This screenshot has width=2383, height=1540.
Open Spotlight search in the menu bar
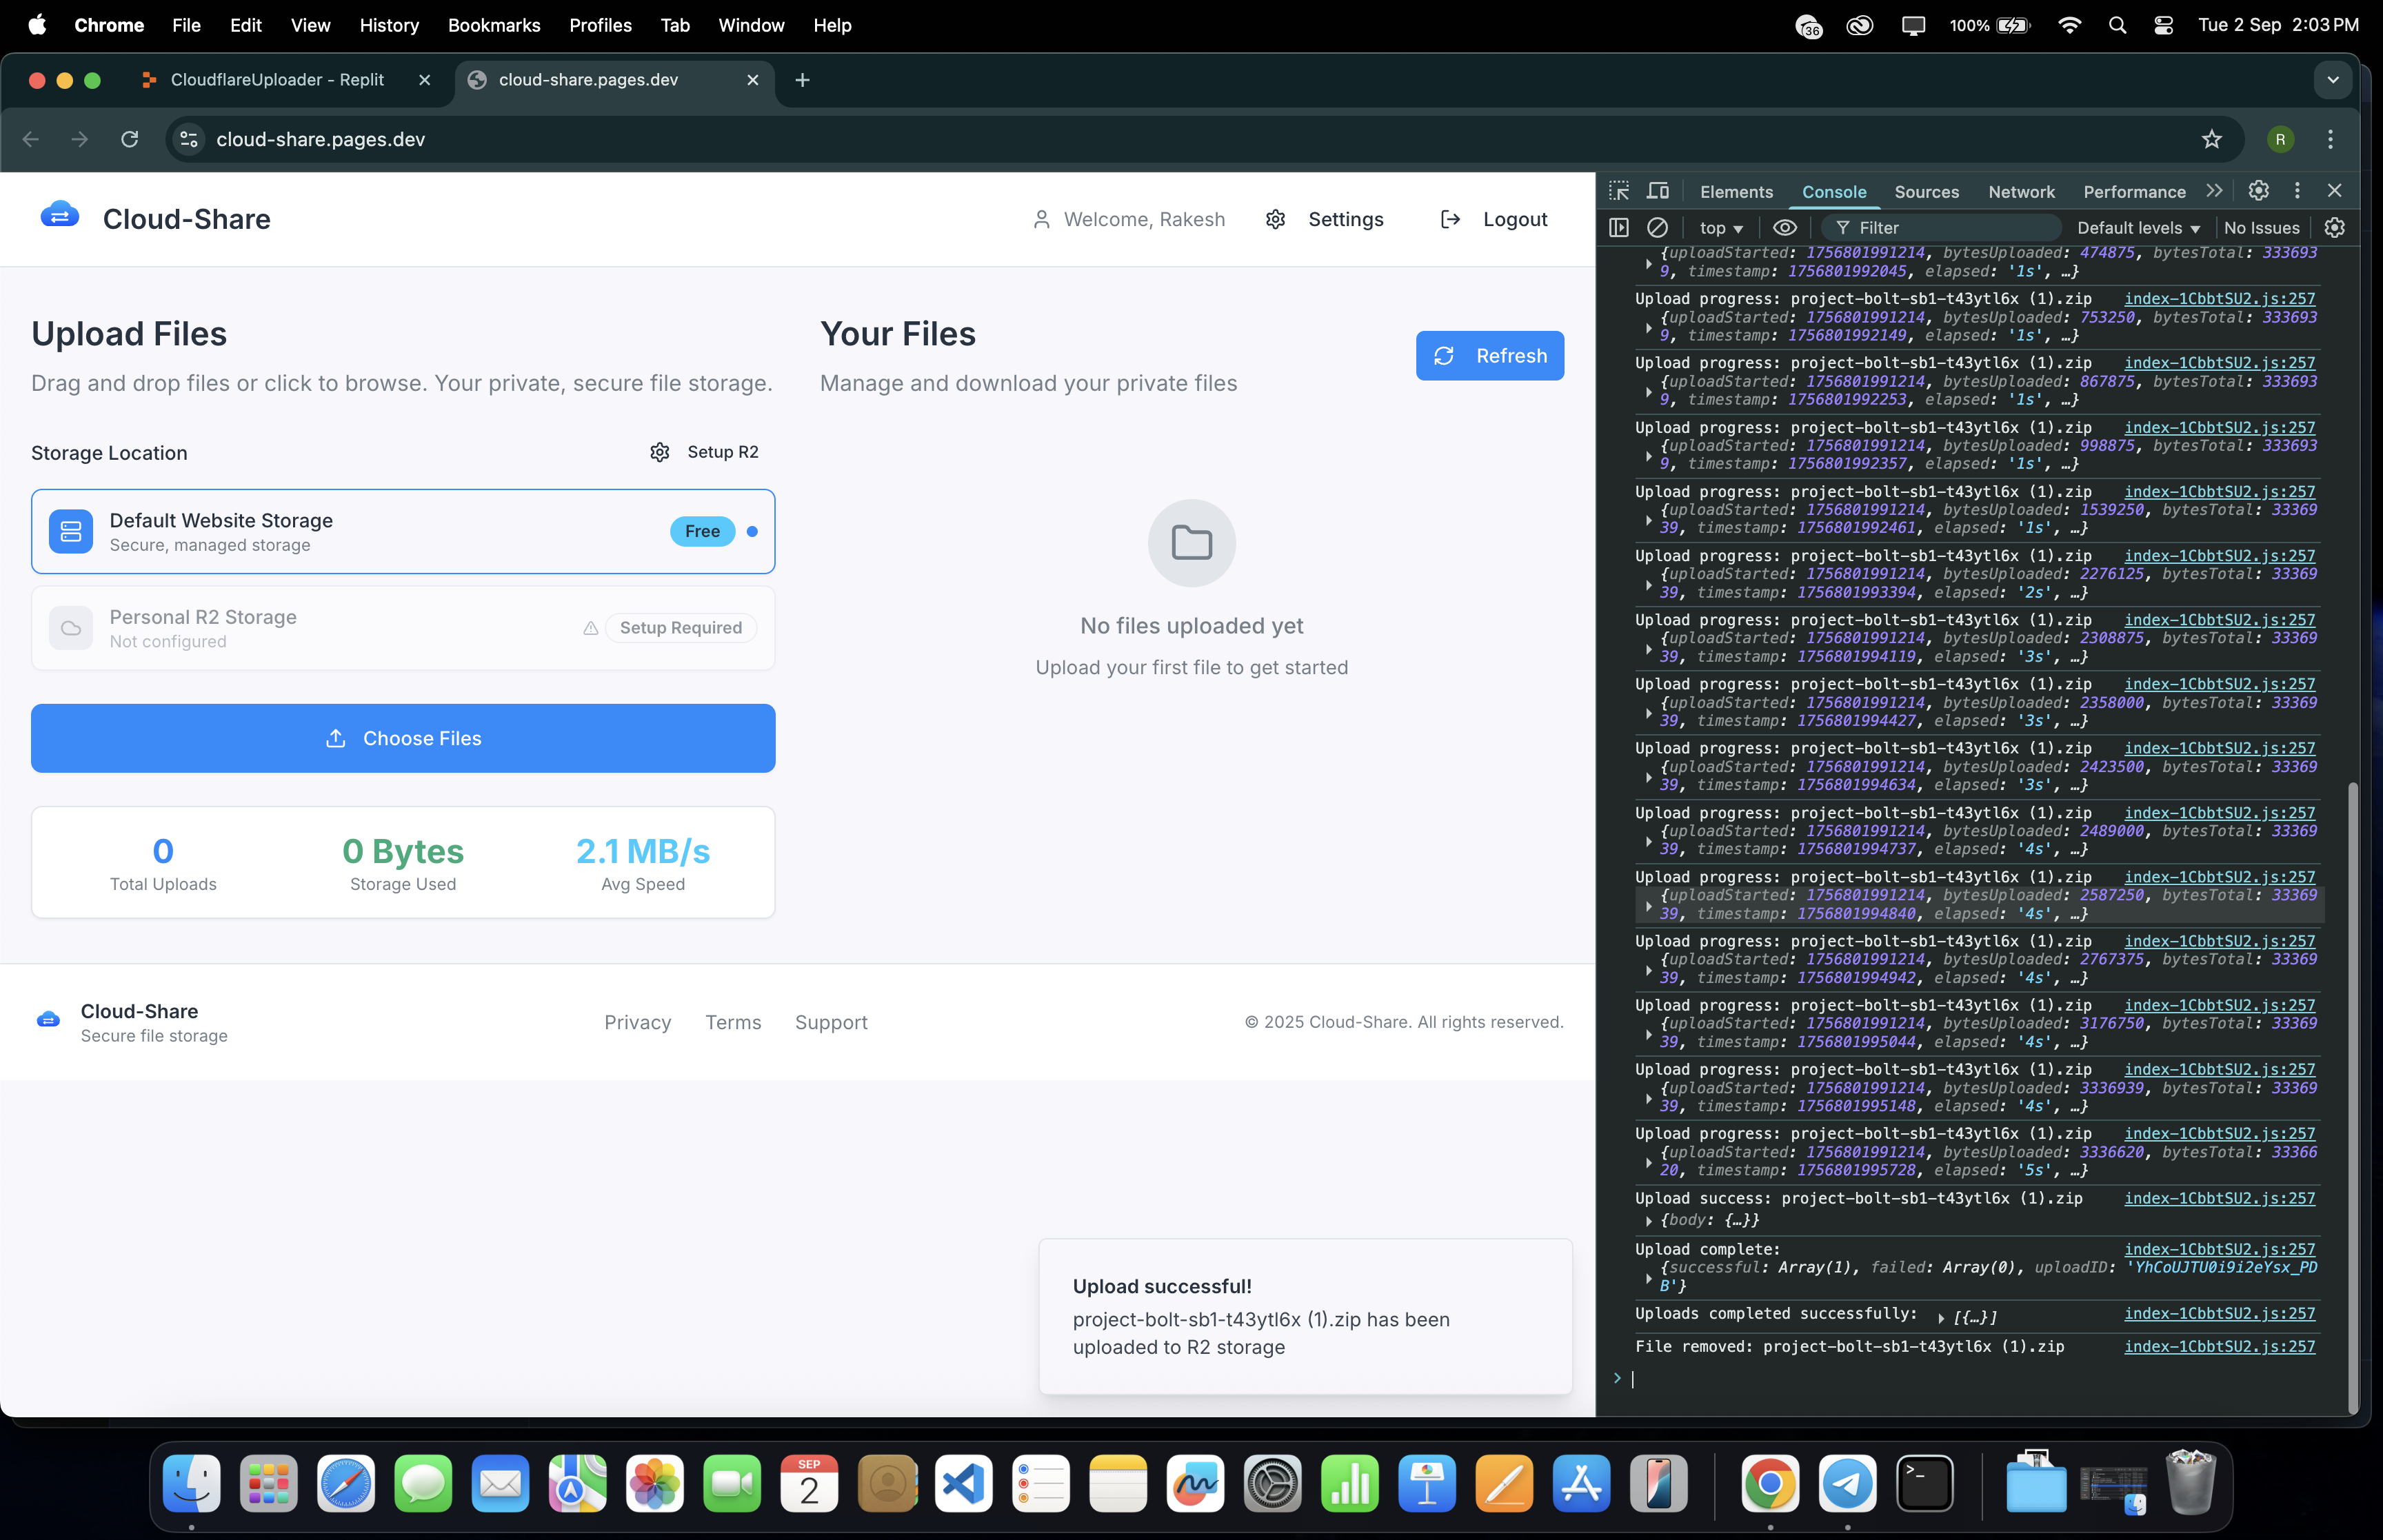(2116, 25)
